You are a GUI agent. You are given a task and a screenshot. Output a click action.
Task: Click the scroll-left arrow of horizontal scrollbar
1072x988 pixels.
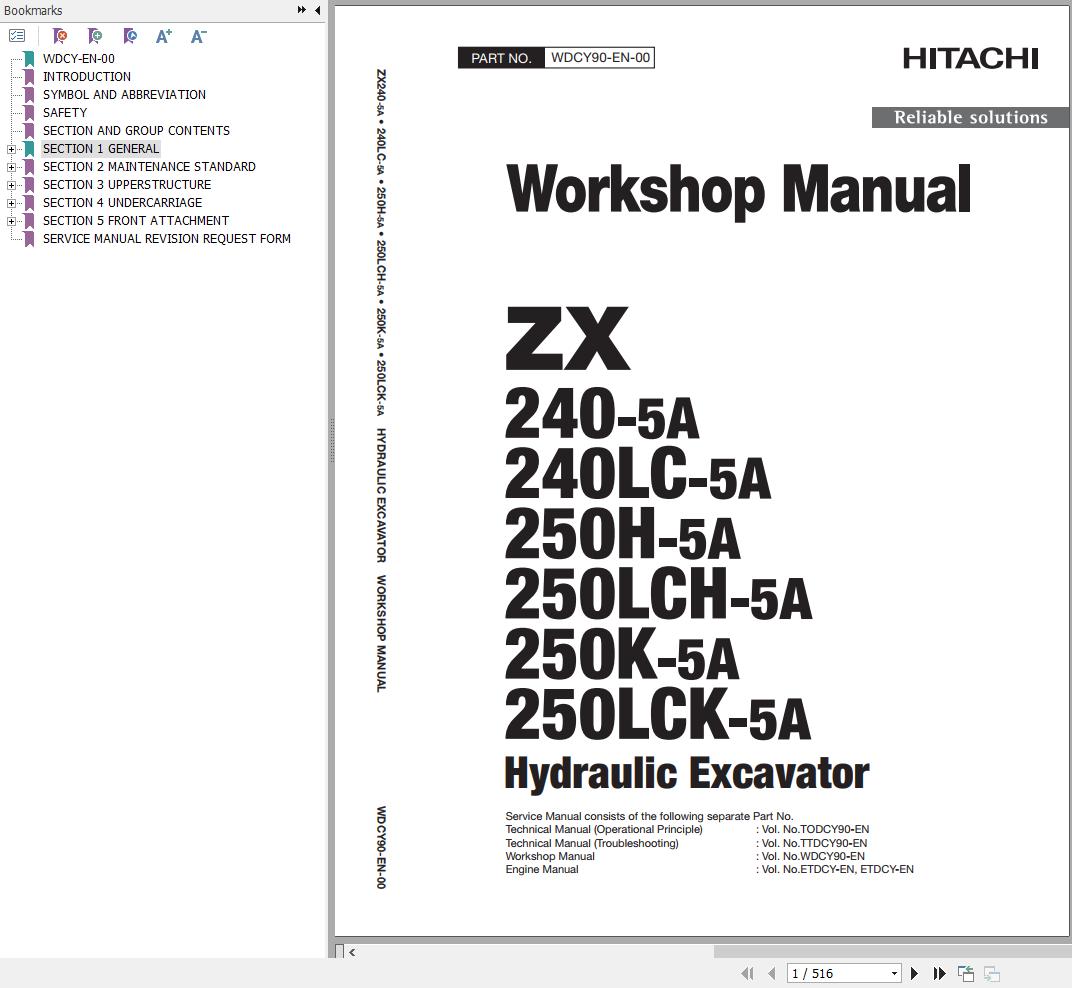point(352,952)
